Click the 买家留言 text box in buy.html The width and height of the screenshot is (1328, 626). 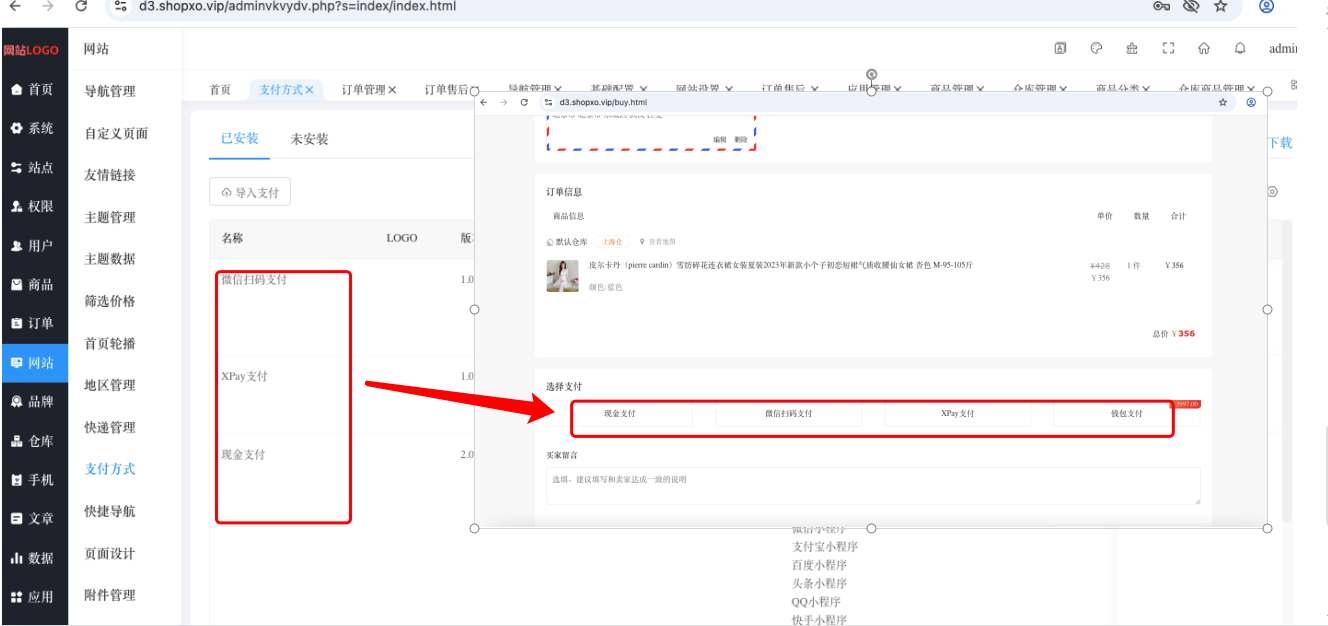(873, 486)
